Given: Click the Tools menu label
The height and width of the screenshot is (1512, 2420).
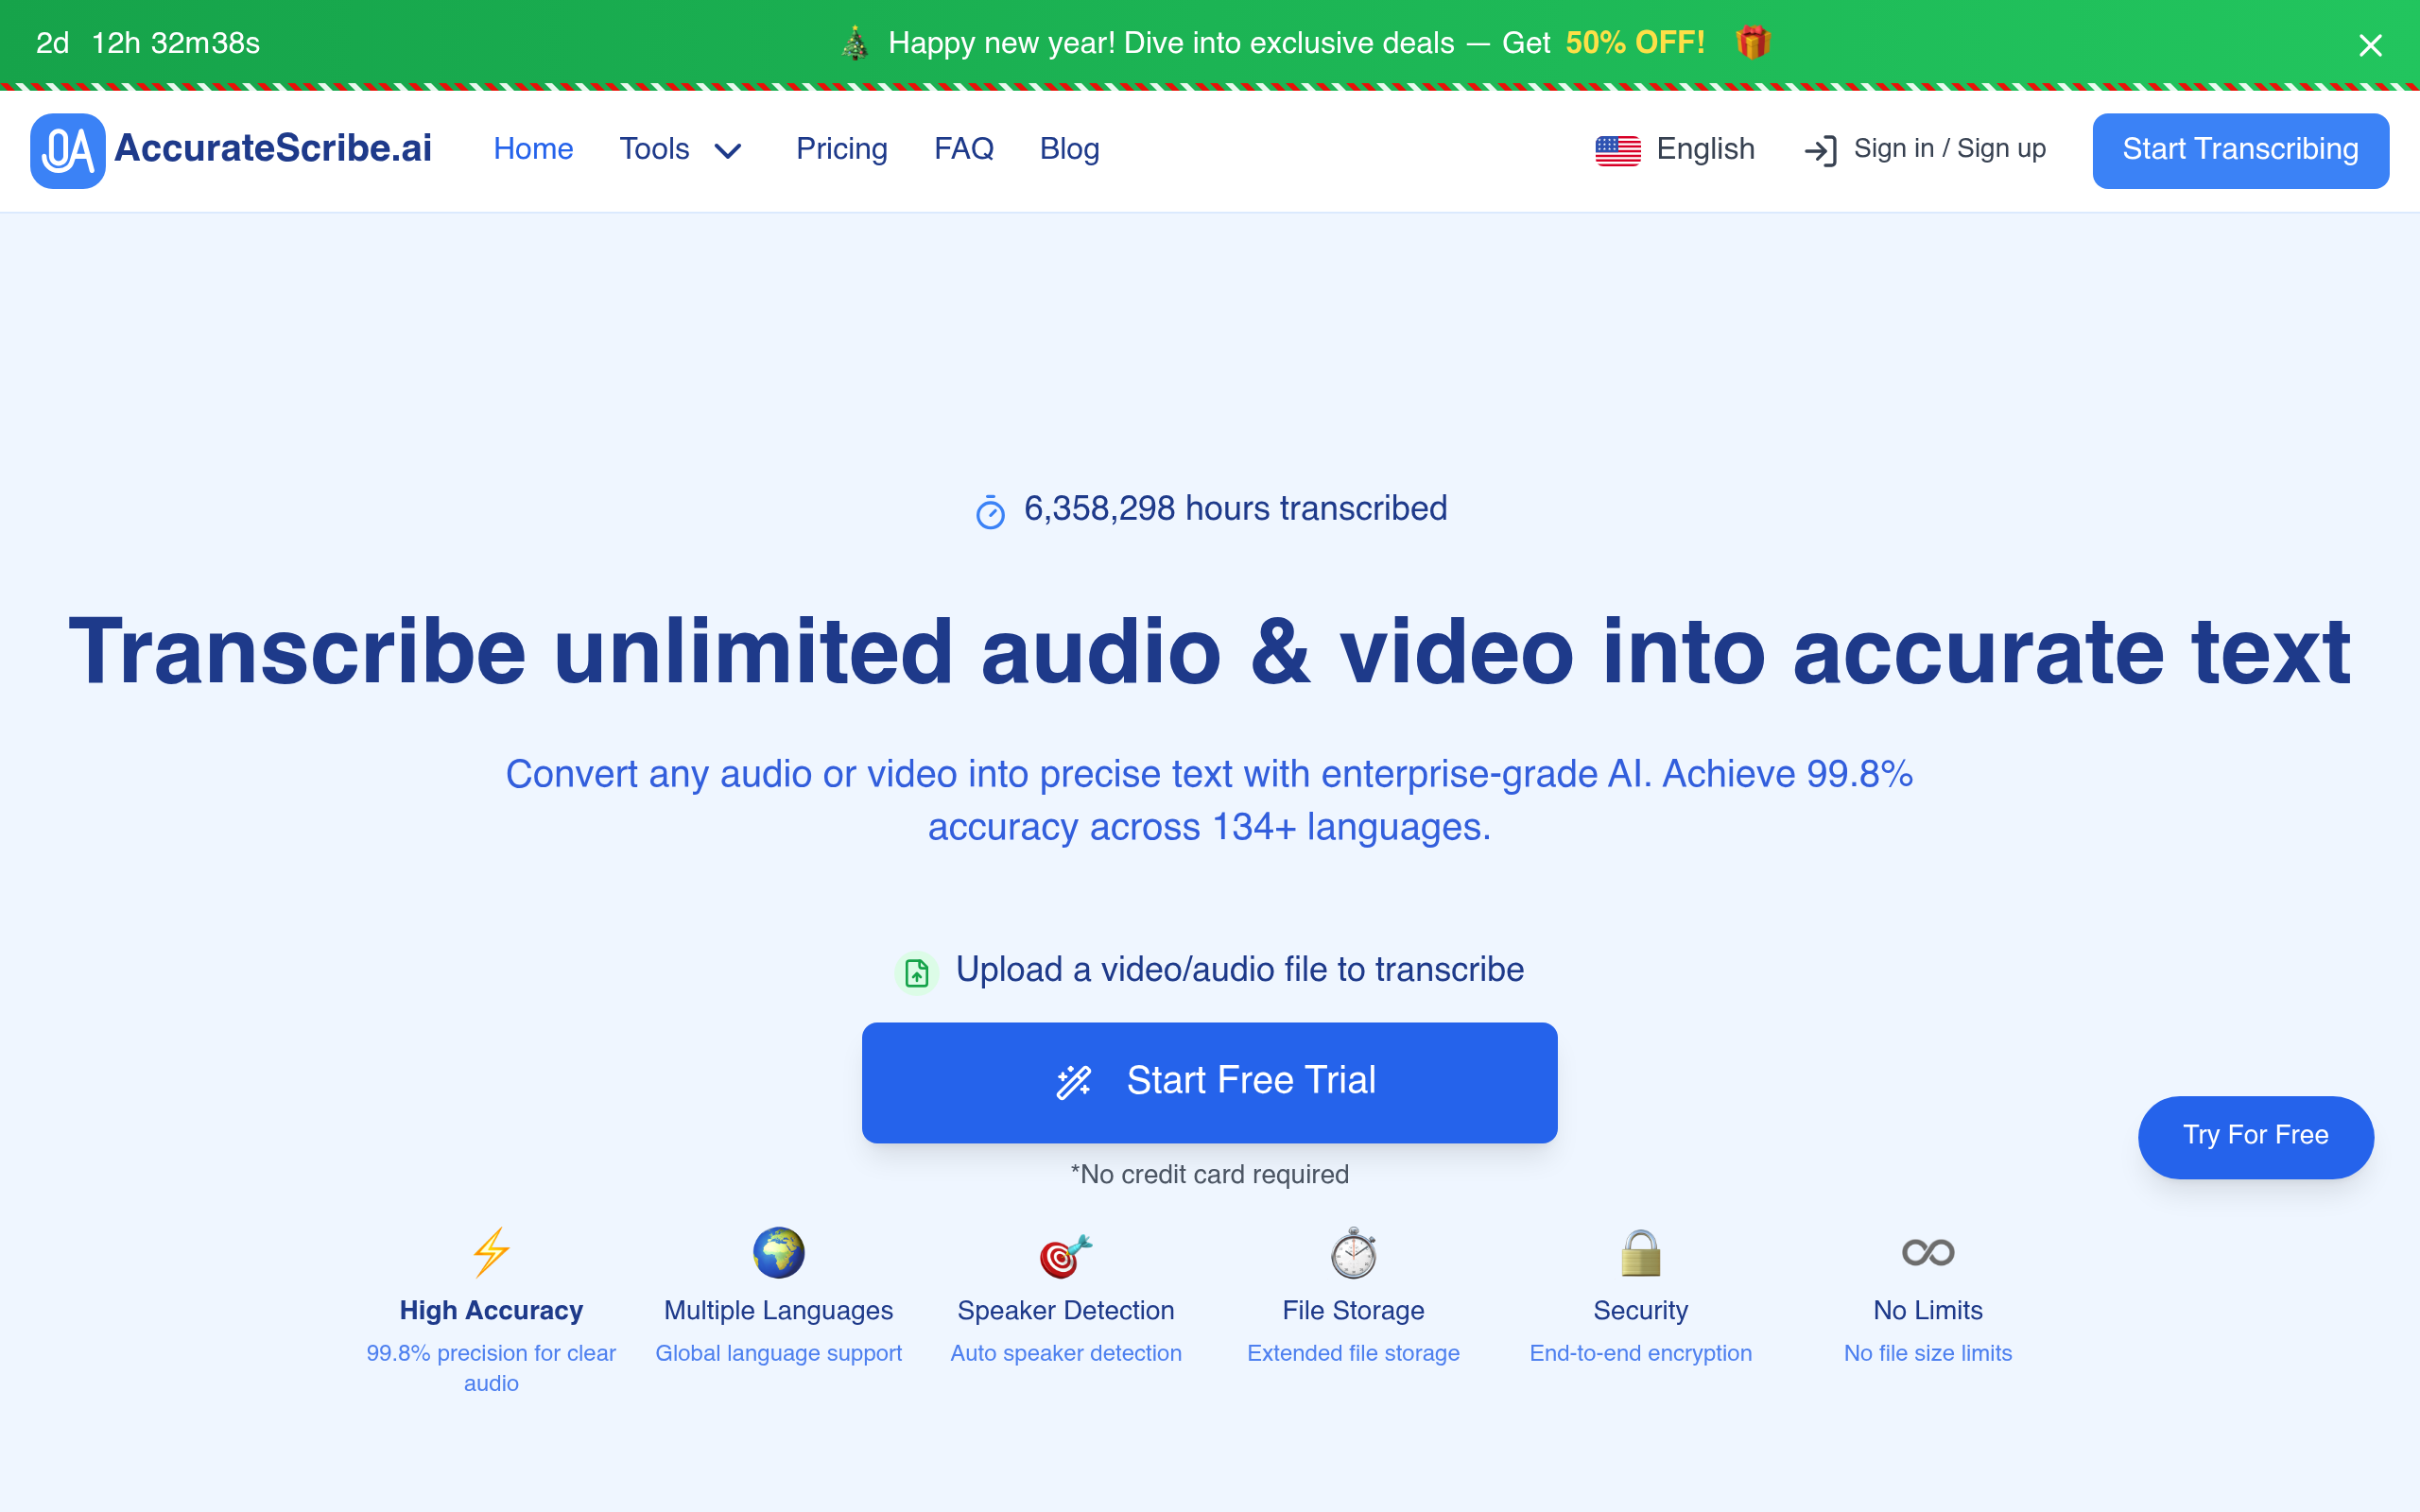Looking at the screenshot, I should tap(654, 149).
